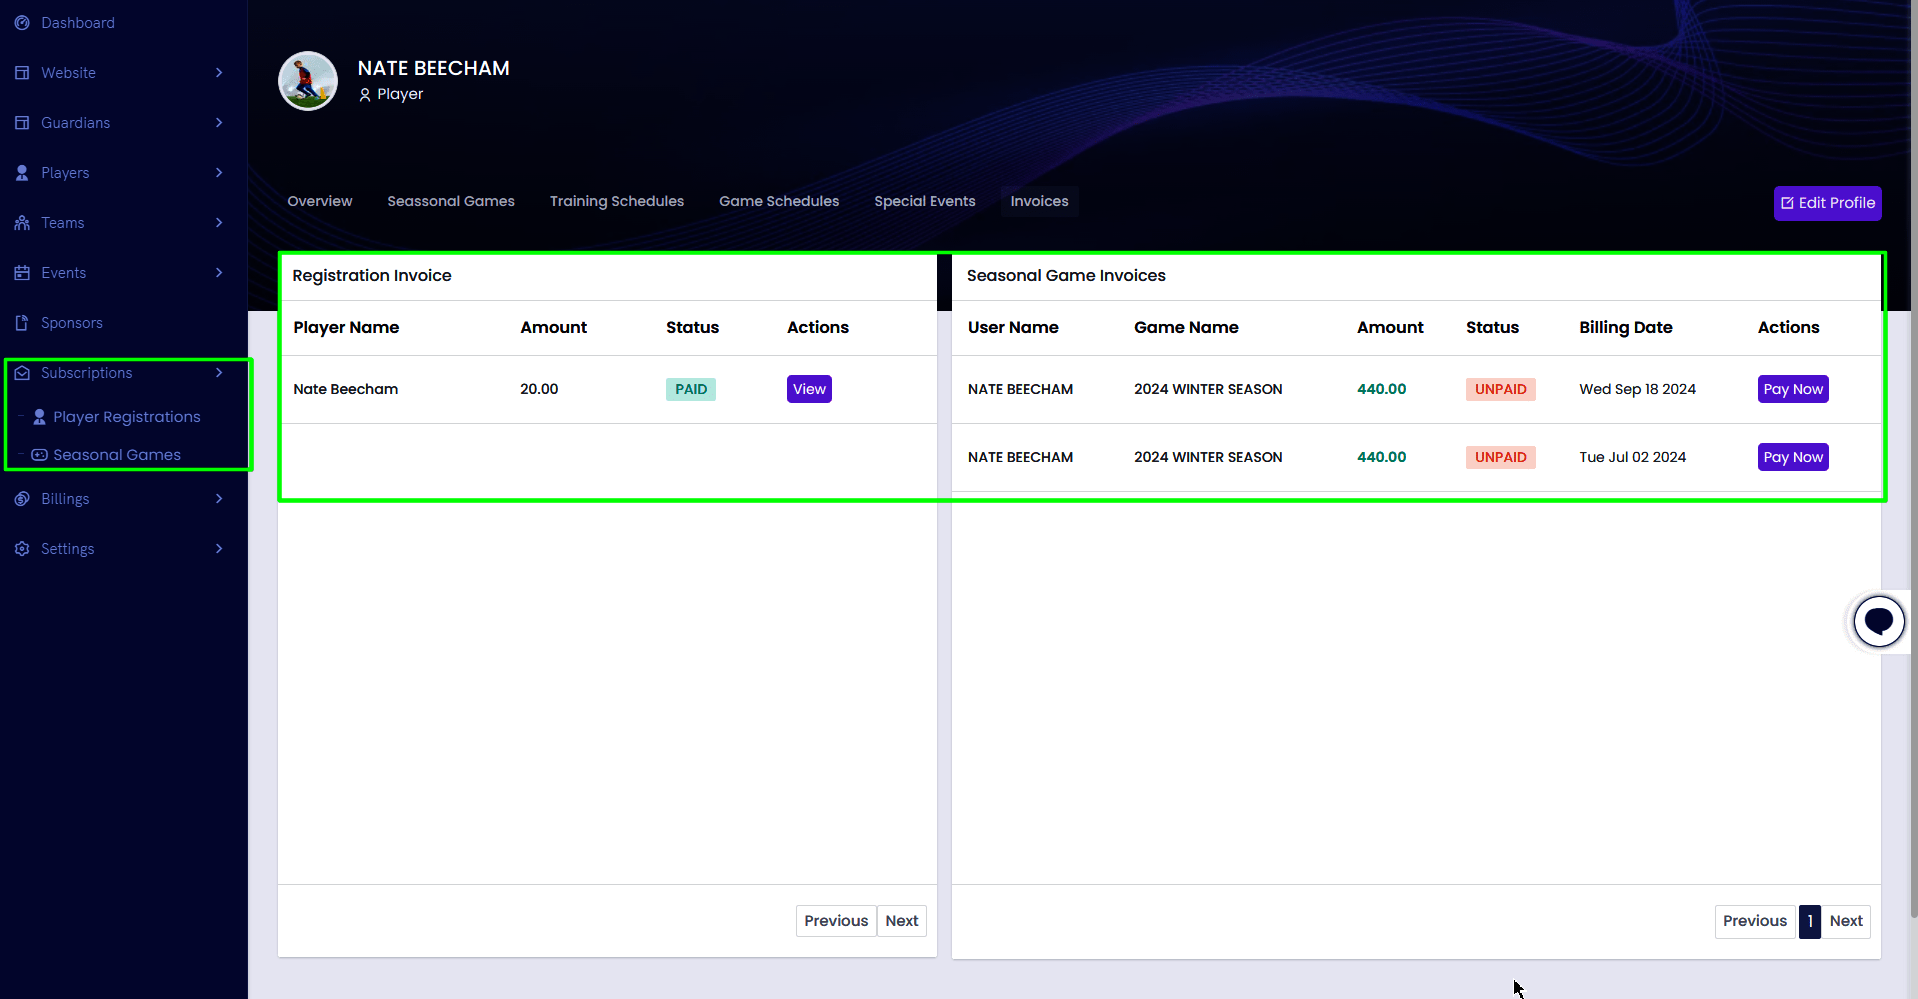Click Previous in Registration Invoice pagination

coord(836,921)
